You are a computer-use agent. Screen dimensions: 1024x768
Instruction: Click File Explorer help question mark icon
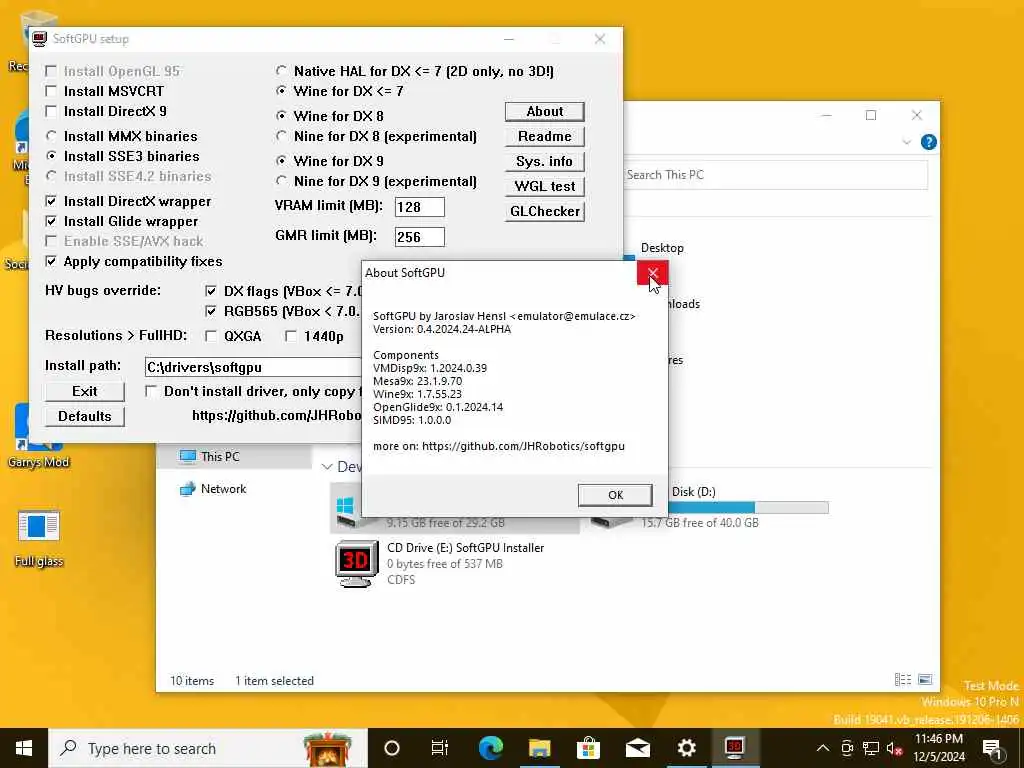(928, 142)
